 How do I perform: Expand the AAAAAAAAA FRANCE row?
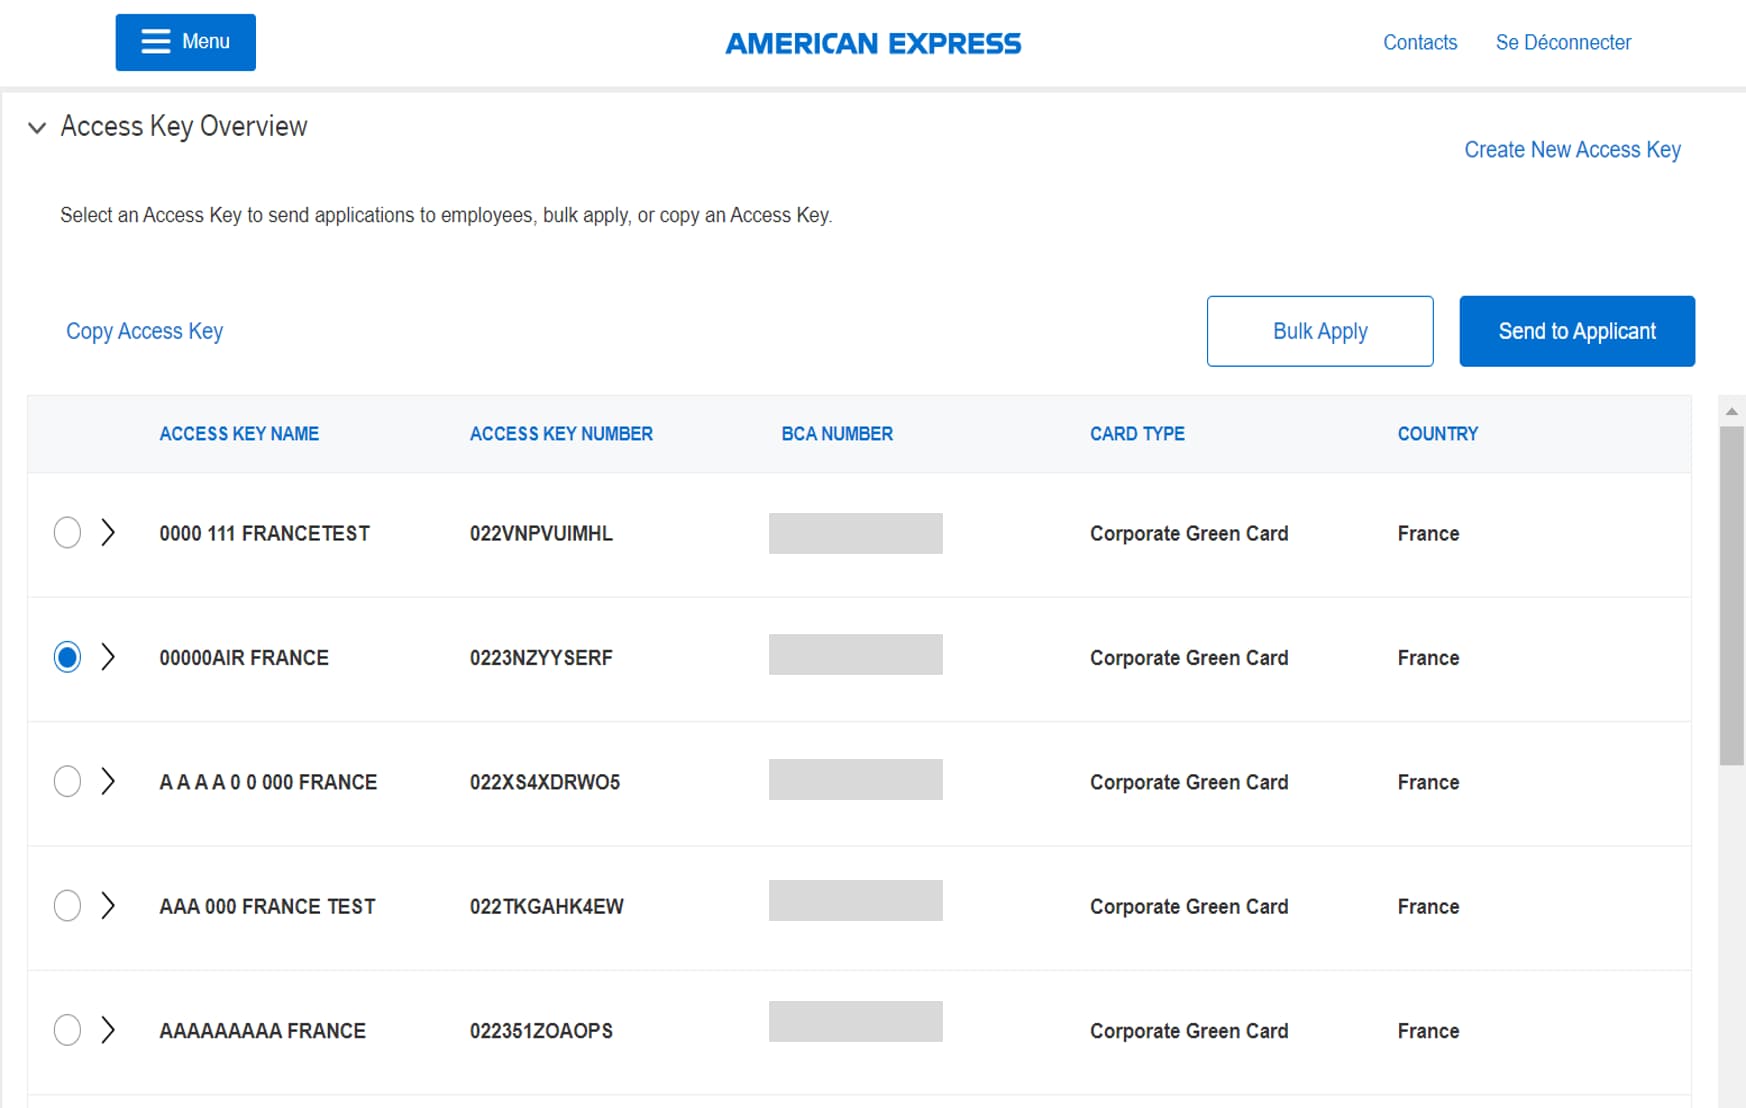pos(108,1029)
